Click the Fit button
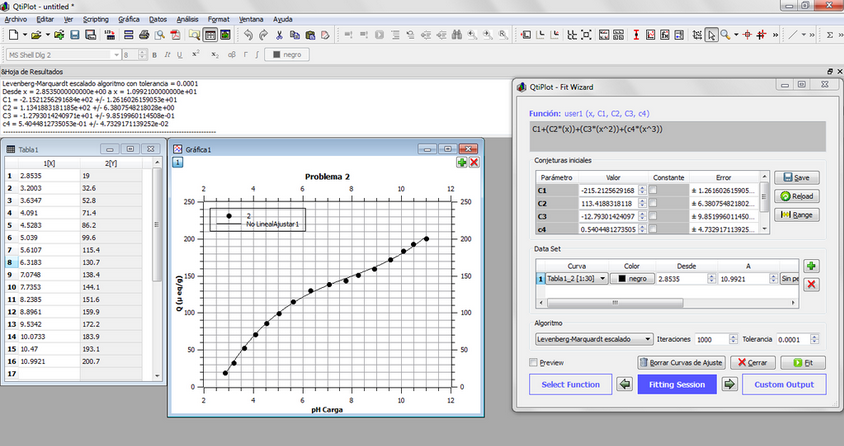The image size is (844, 446). [x=803, y=363]
